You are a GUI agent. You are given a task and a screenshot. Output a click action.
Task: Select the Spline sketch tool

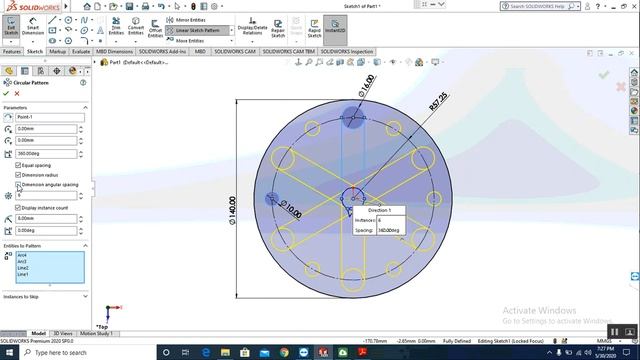click(84, 20)
